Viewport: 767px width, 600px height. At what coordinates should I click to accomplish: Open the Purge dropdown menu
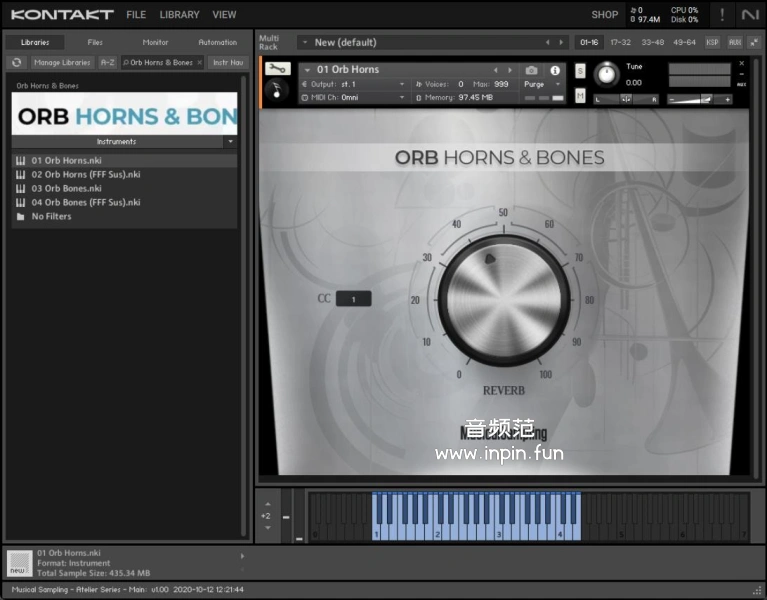click(x=540, y=84)
